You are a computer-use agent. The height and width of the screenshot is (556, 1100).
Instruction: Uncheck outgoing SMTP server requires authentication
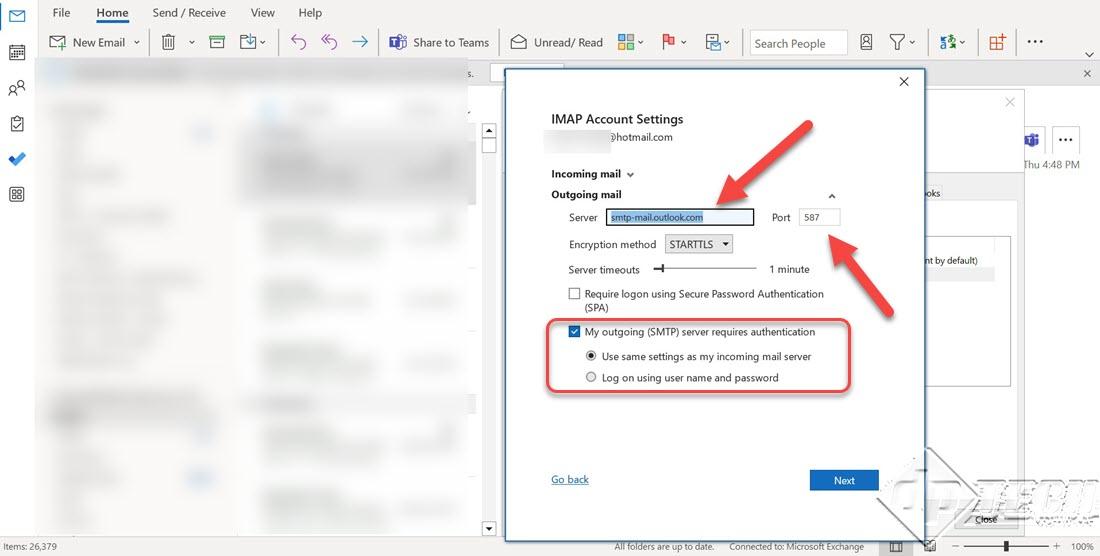pos(575,332)
